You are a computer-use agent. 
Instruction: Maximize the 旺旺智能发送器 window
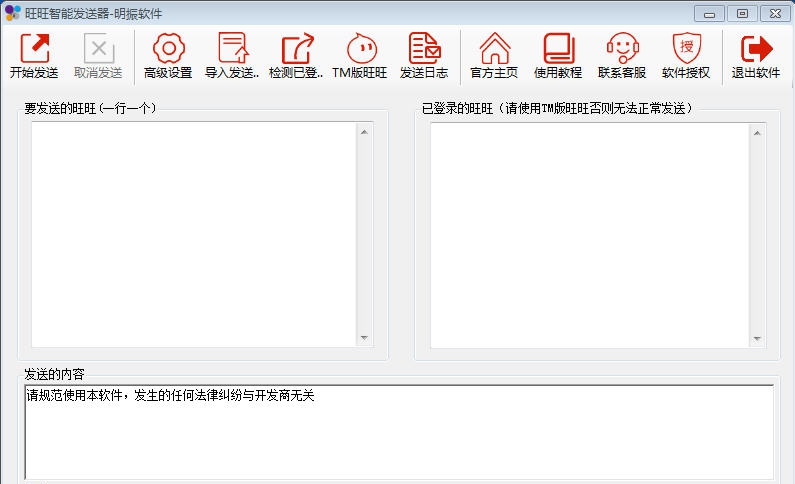tap(742, 13)
